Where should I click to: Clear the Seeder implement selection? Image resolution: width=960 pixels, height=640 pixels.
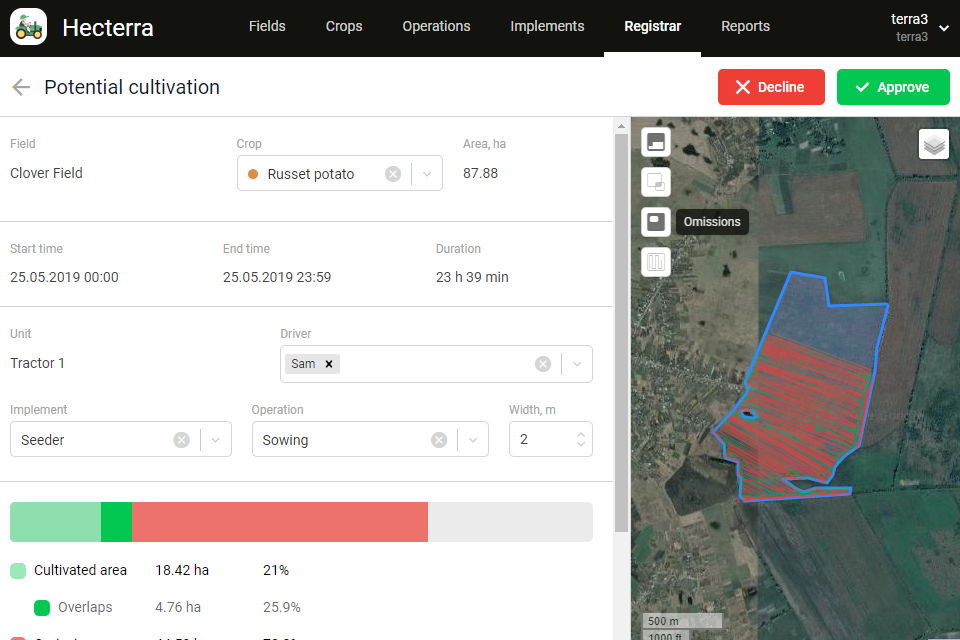pos(181,440)
